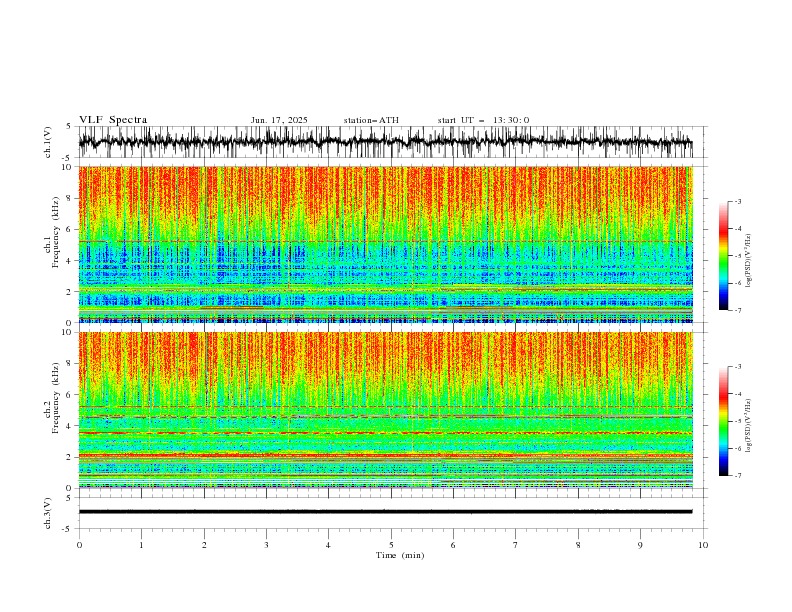This screenshot has width=792, height=612.
Task: Click the ch.2 colorbar gradient
Action: click(x=723, y=421)
